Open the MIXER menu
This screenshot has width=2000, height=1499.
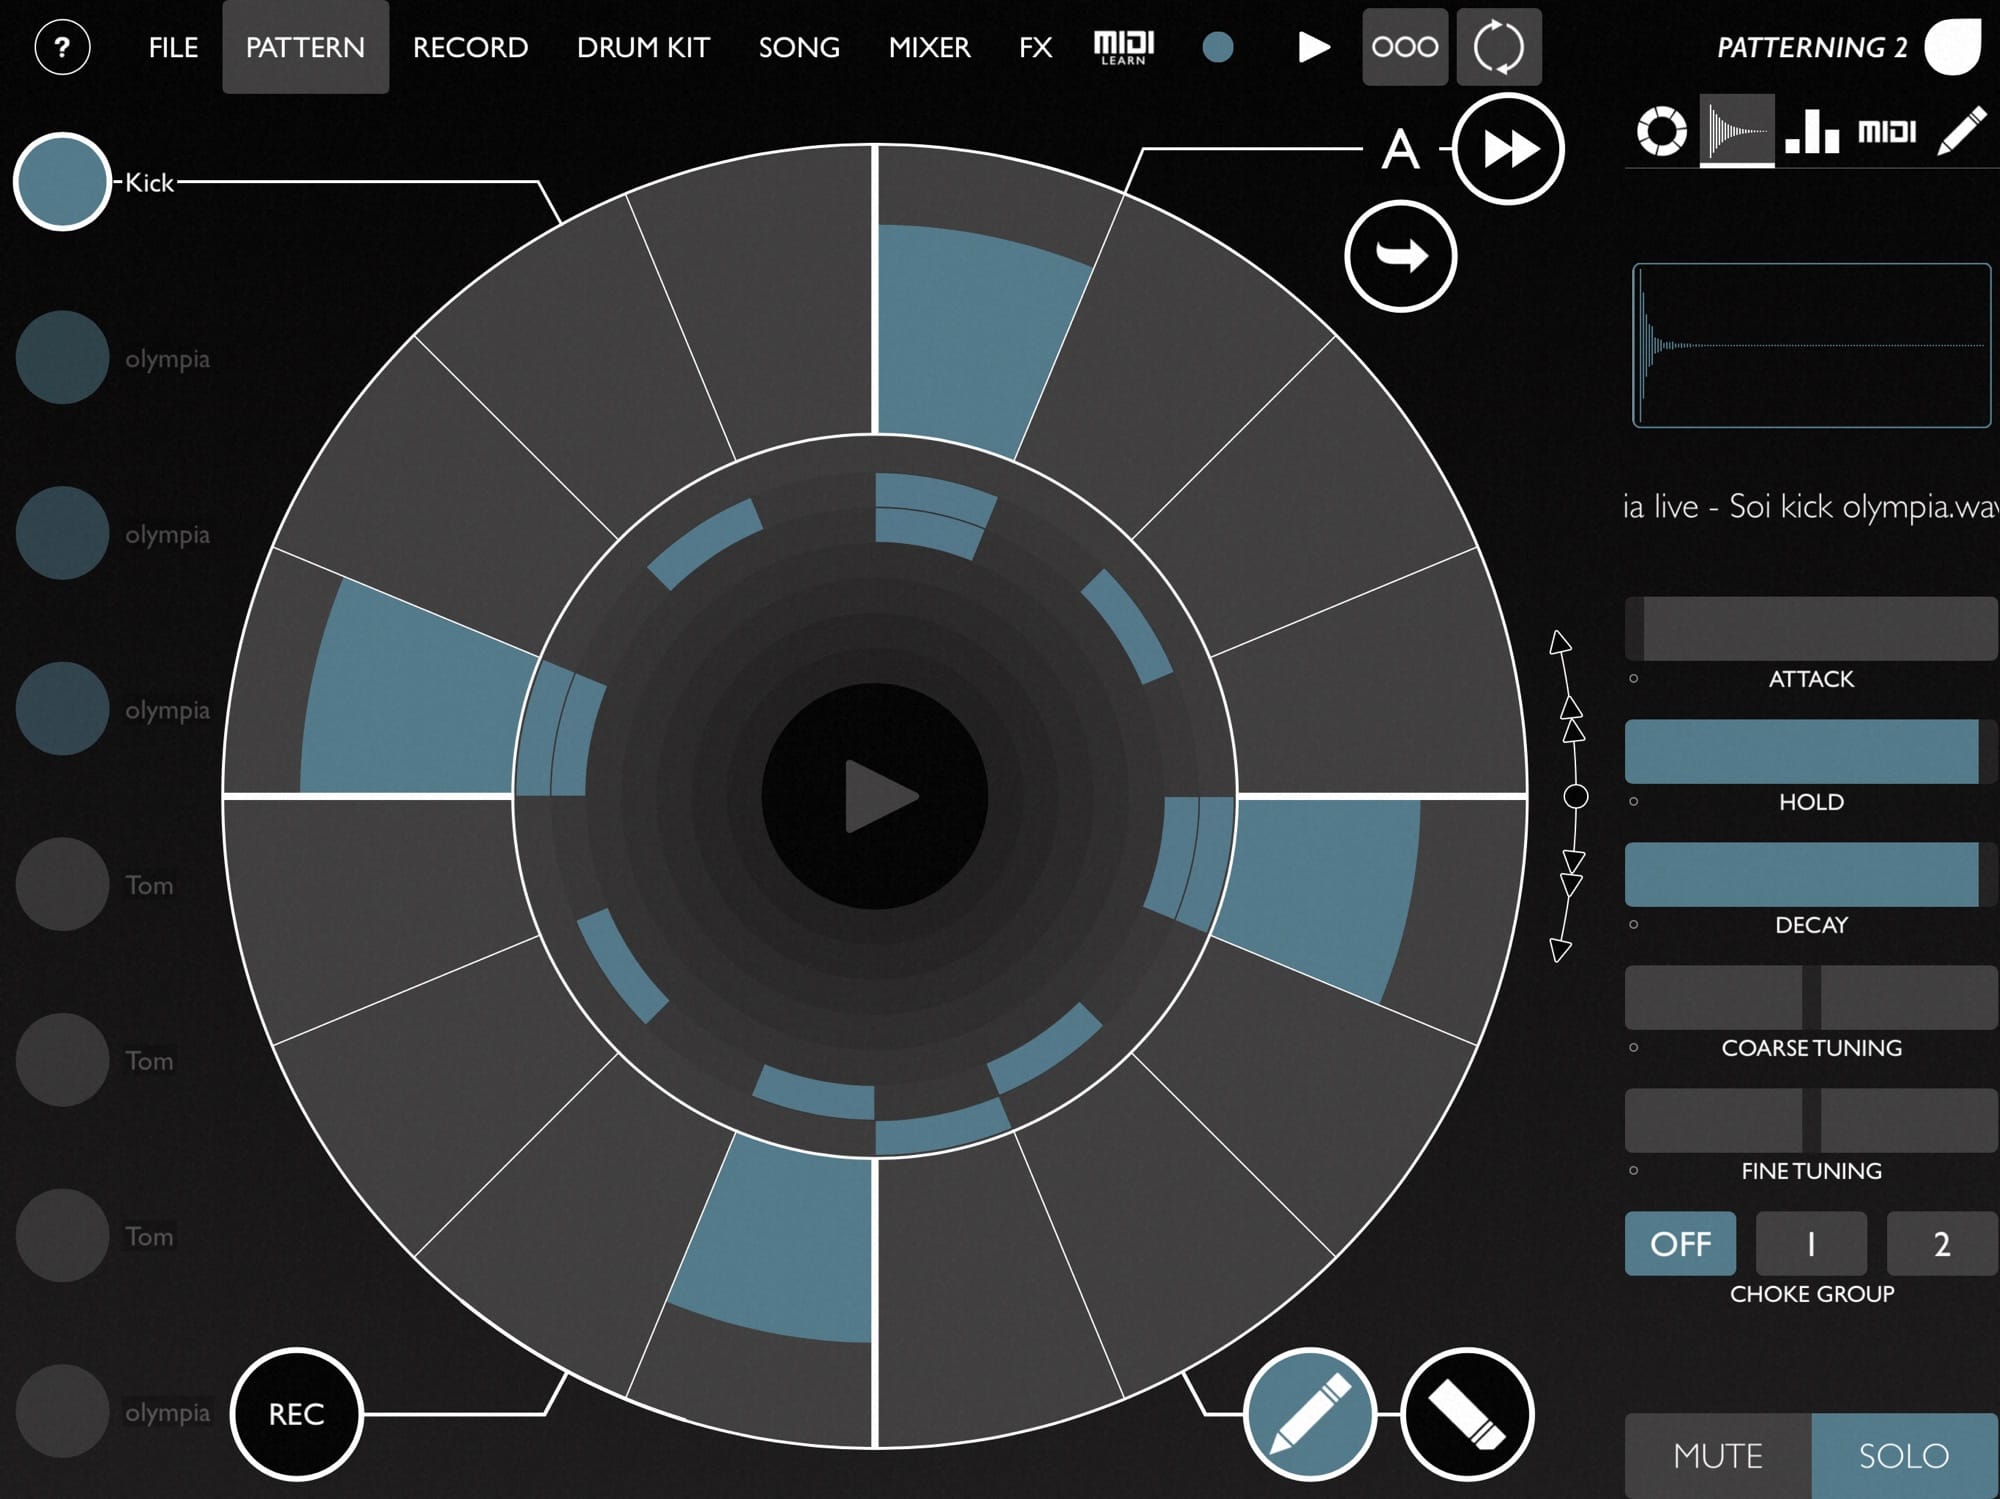click(x=929, y=47)
